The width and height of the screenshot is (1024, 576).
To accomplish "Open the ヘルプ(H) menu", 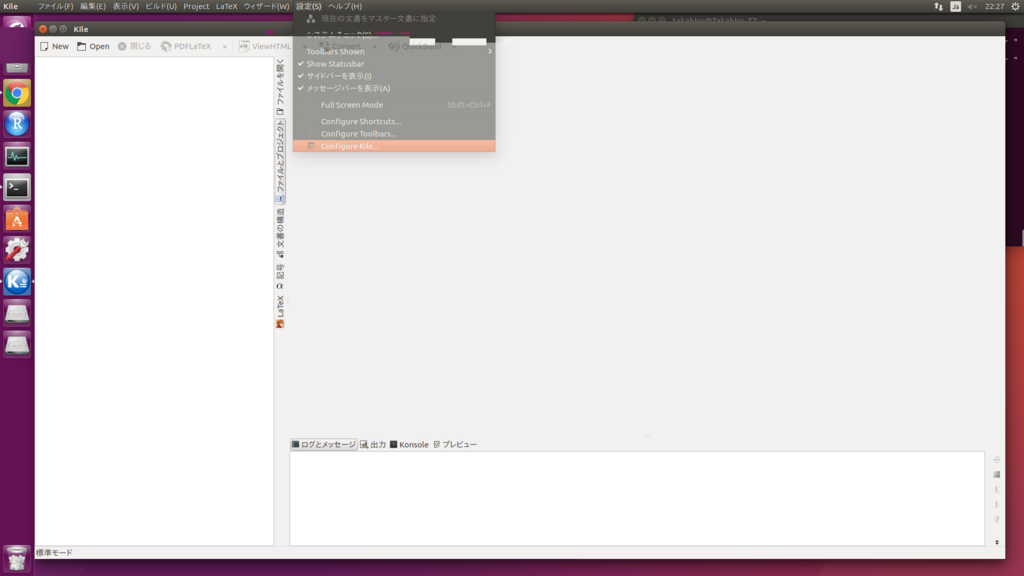I will [345, 6].
